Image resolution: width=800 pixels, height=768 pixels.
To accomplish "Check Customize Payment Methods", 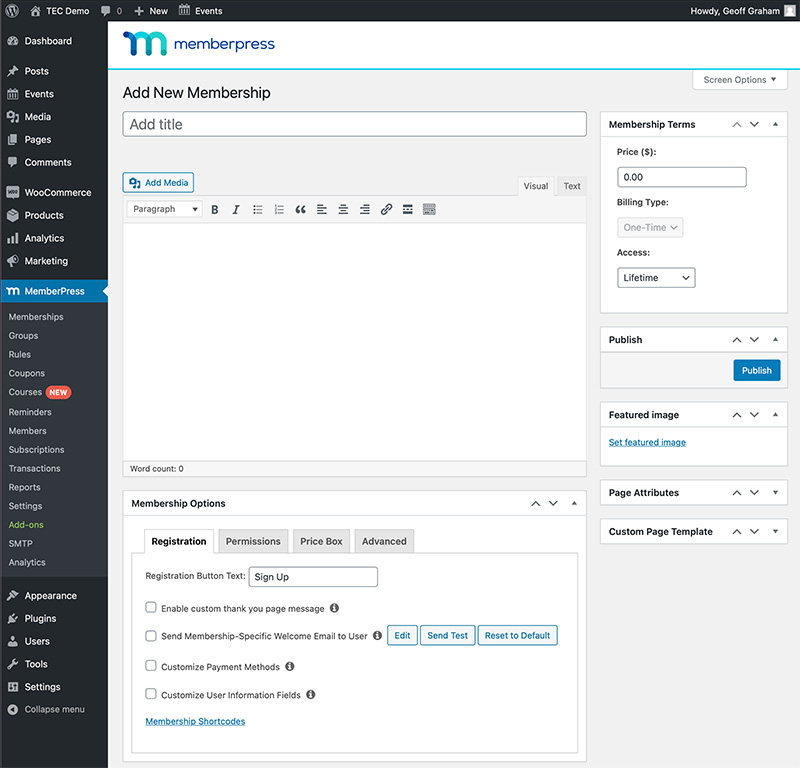I will (151, 665).
